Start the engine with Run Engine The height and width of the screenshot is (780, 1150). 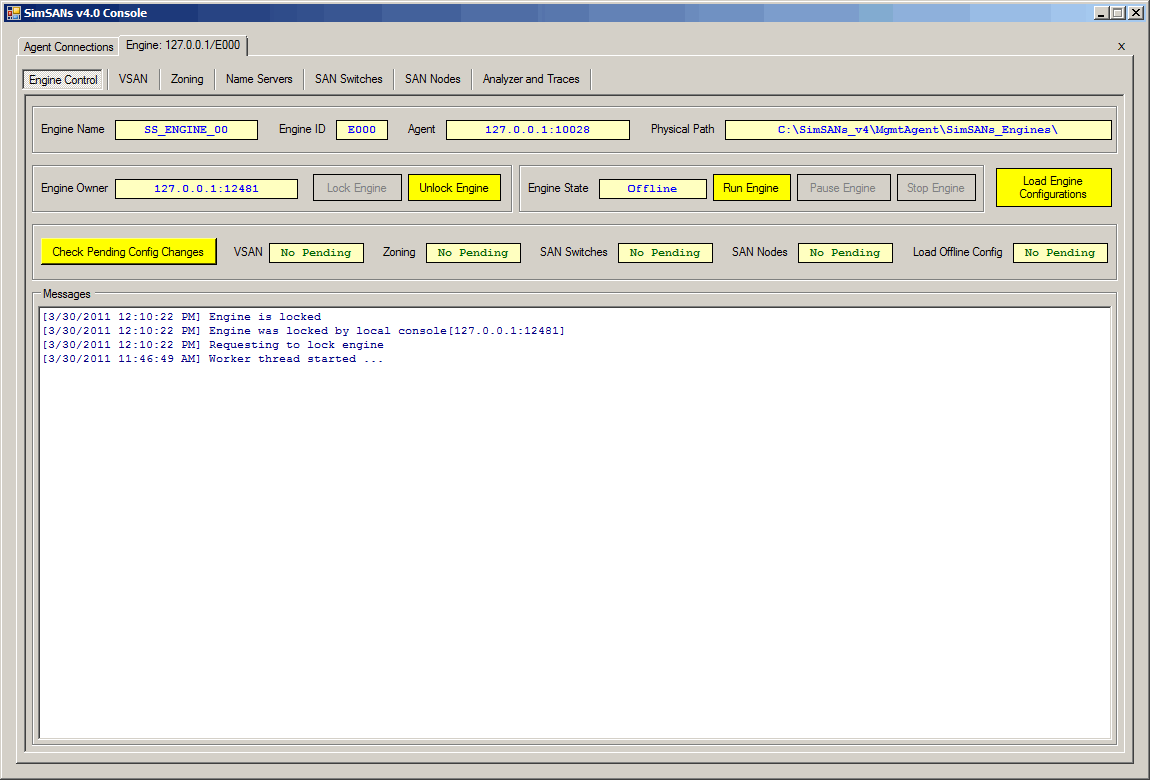point(751,188)
